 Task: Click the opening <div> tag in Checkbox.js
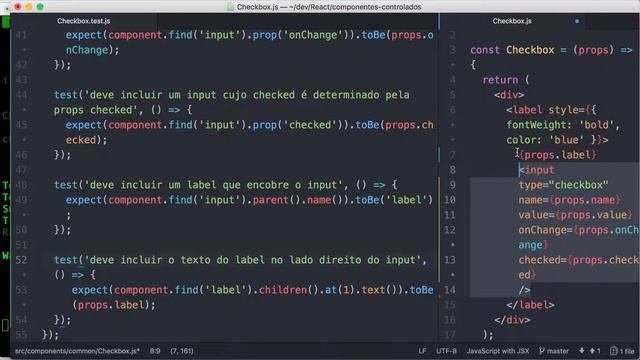coord(509,95)
